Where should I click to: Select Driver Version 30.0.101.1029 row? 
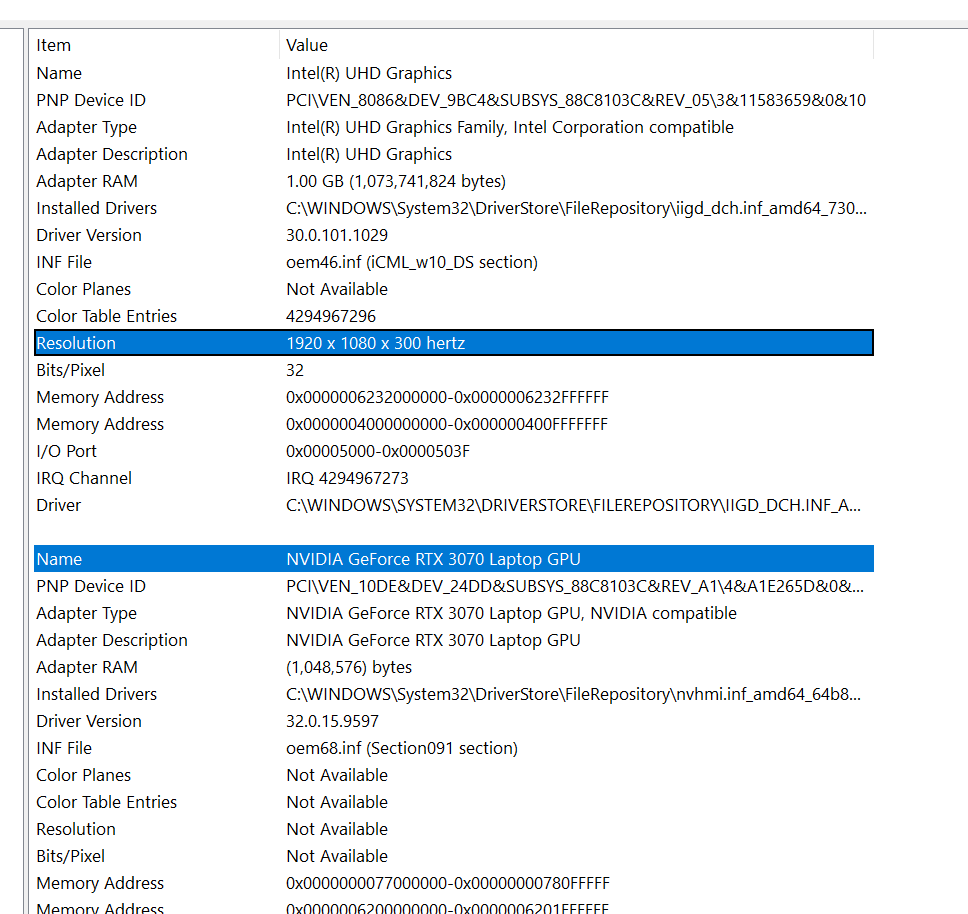click(x=454, y=235)
